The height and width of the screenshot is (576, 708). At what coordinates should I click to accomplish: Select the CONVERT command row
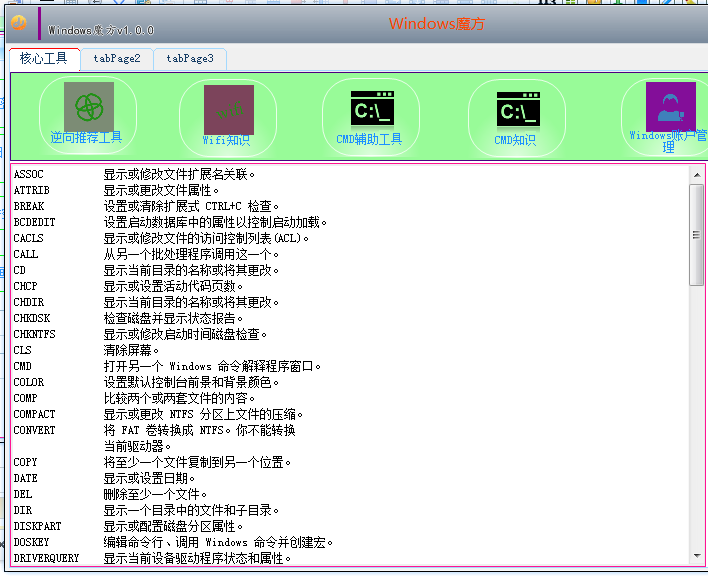[154, 430]
